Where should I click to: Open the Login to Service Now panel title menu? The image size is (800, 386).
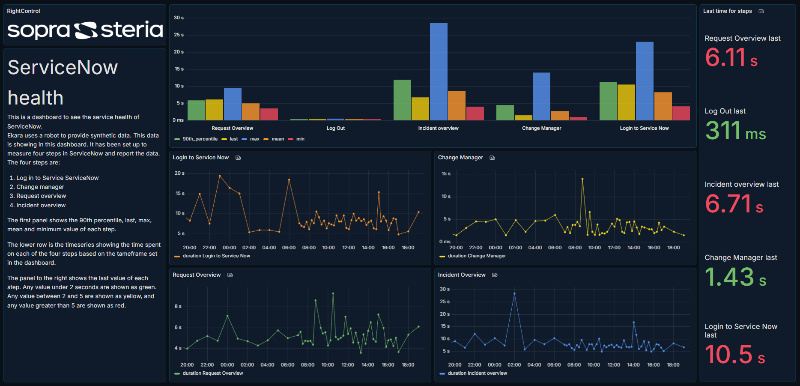[x=201, y=158]
